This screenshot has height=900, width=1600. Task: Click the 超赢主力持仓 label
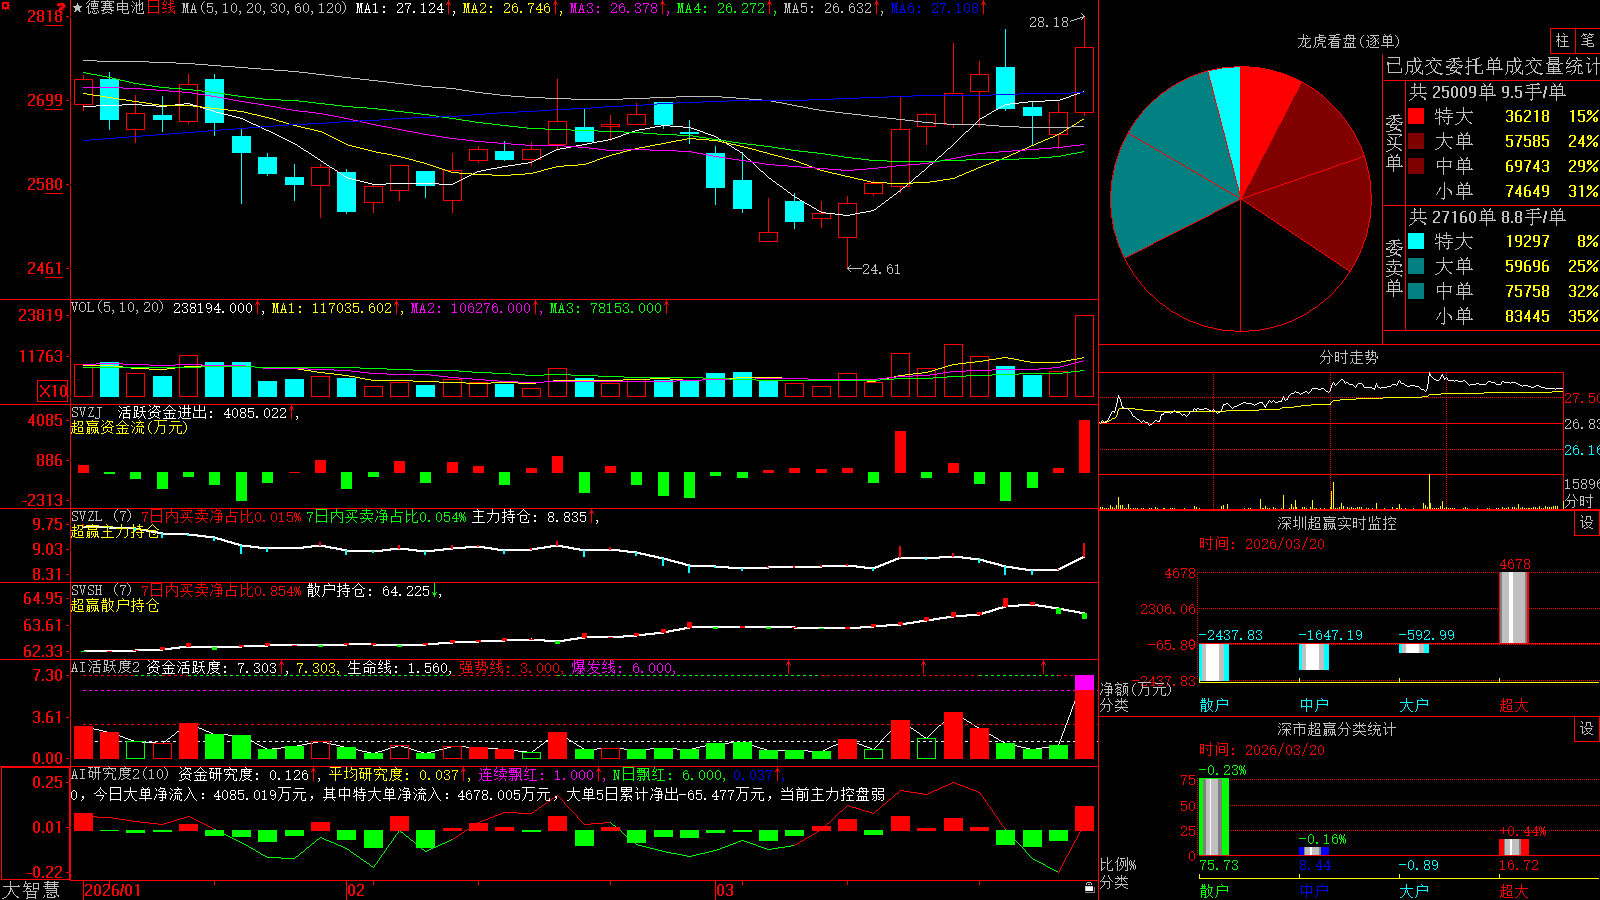click(115, 532)
